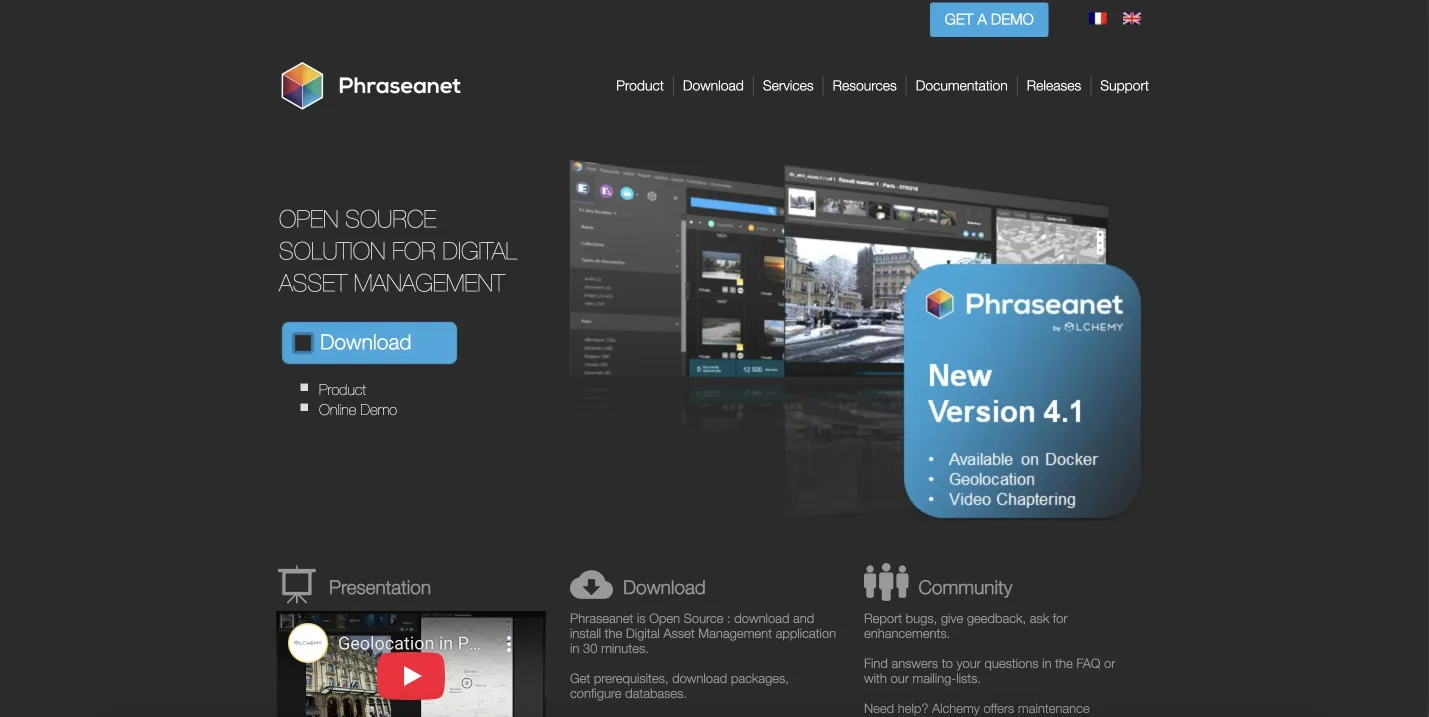Open the Documentation menu
This screenshot has height=717, width=1429.
click(961, 86)
